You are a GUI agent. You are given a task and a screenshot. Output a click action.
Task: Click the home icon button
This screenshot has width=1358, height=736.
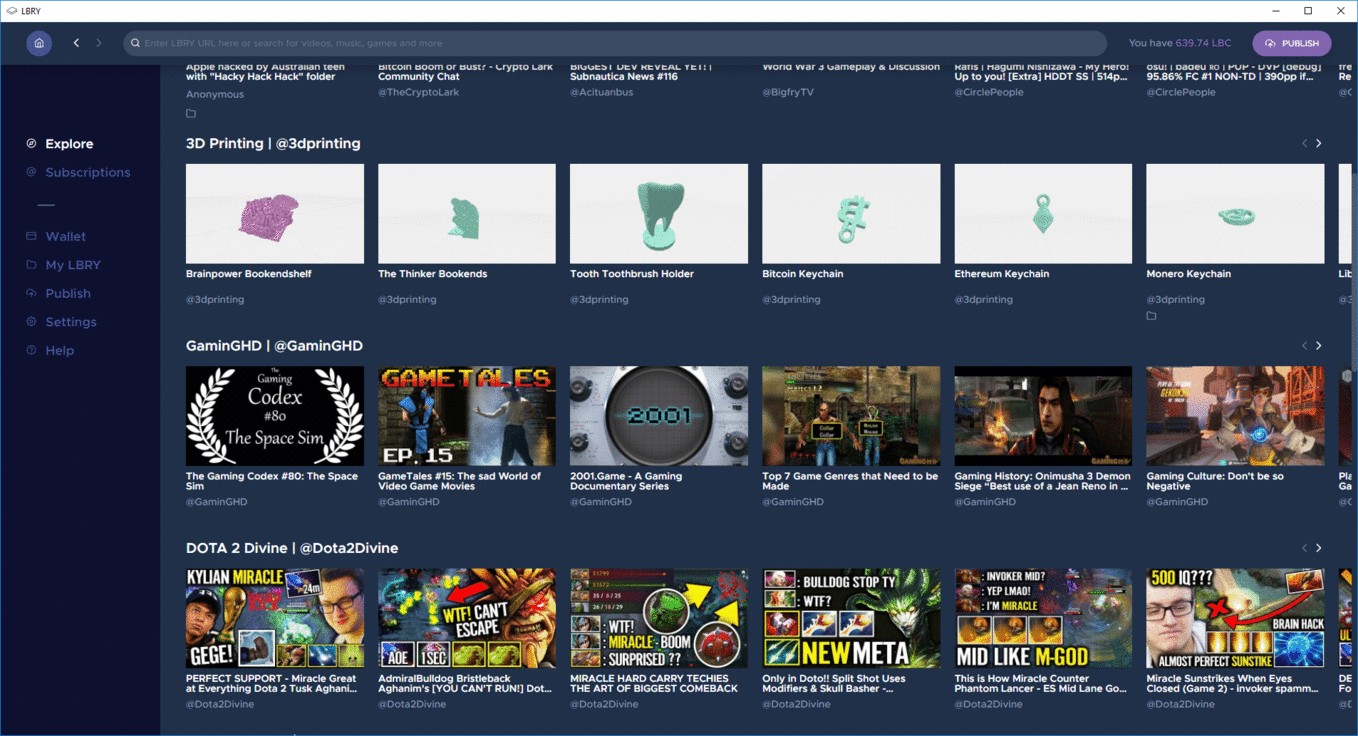click(39, 43)
